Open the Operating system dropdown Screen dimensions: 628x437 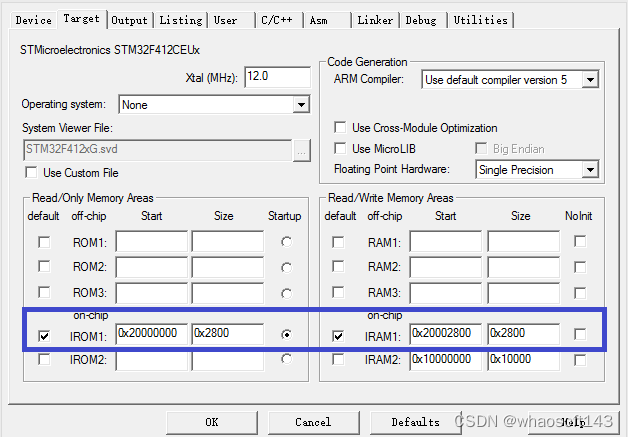(x=214, y=105)
